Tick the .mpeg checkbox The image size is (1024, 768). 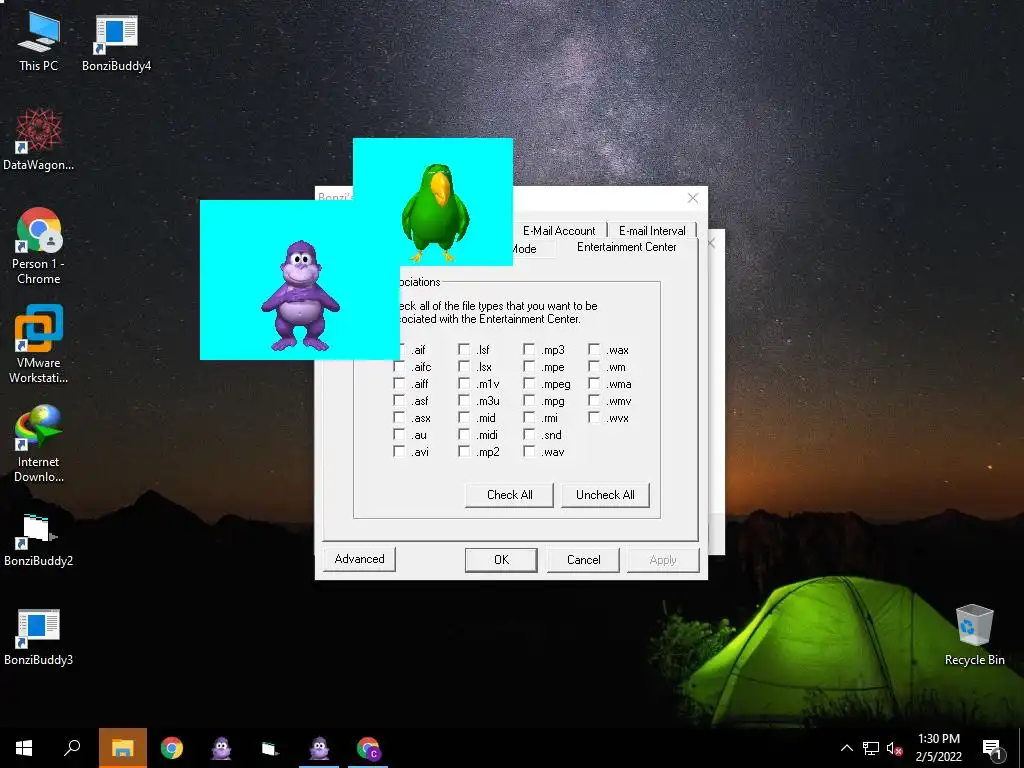529,383
